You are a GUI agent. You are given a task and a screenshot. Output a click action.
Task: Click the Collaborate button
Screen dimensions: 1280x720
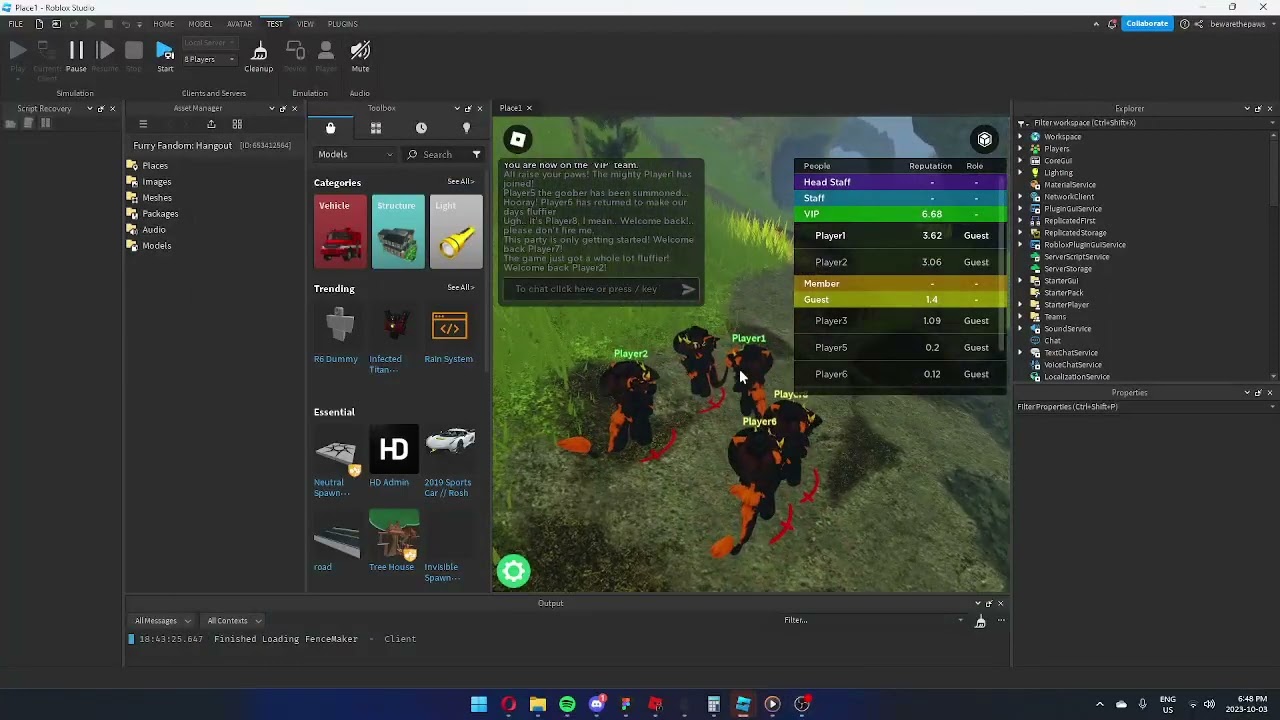tap(1146, 24)
